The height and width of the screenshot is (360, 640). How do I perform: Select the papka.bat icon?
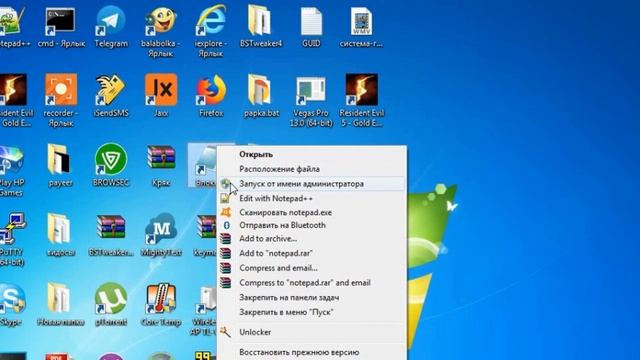(261, 90)
